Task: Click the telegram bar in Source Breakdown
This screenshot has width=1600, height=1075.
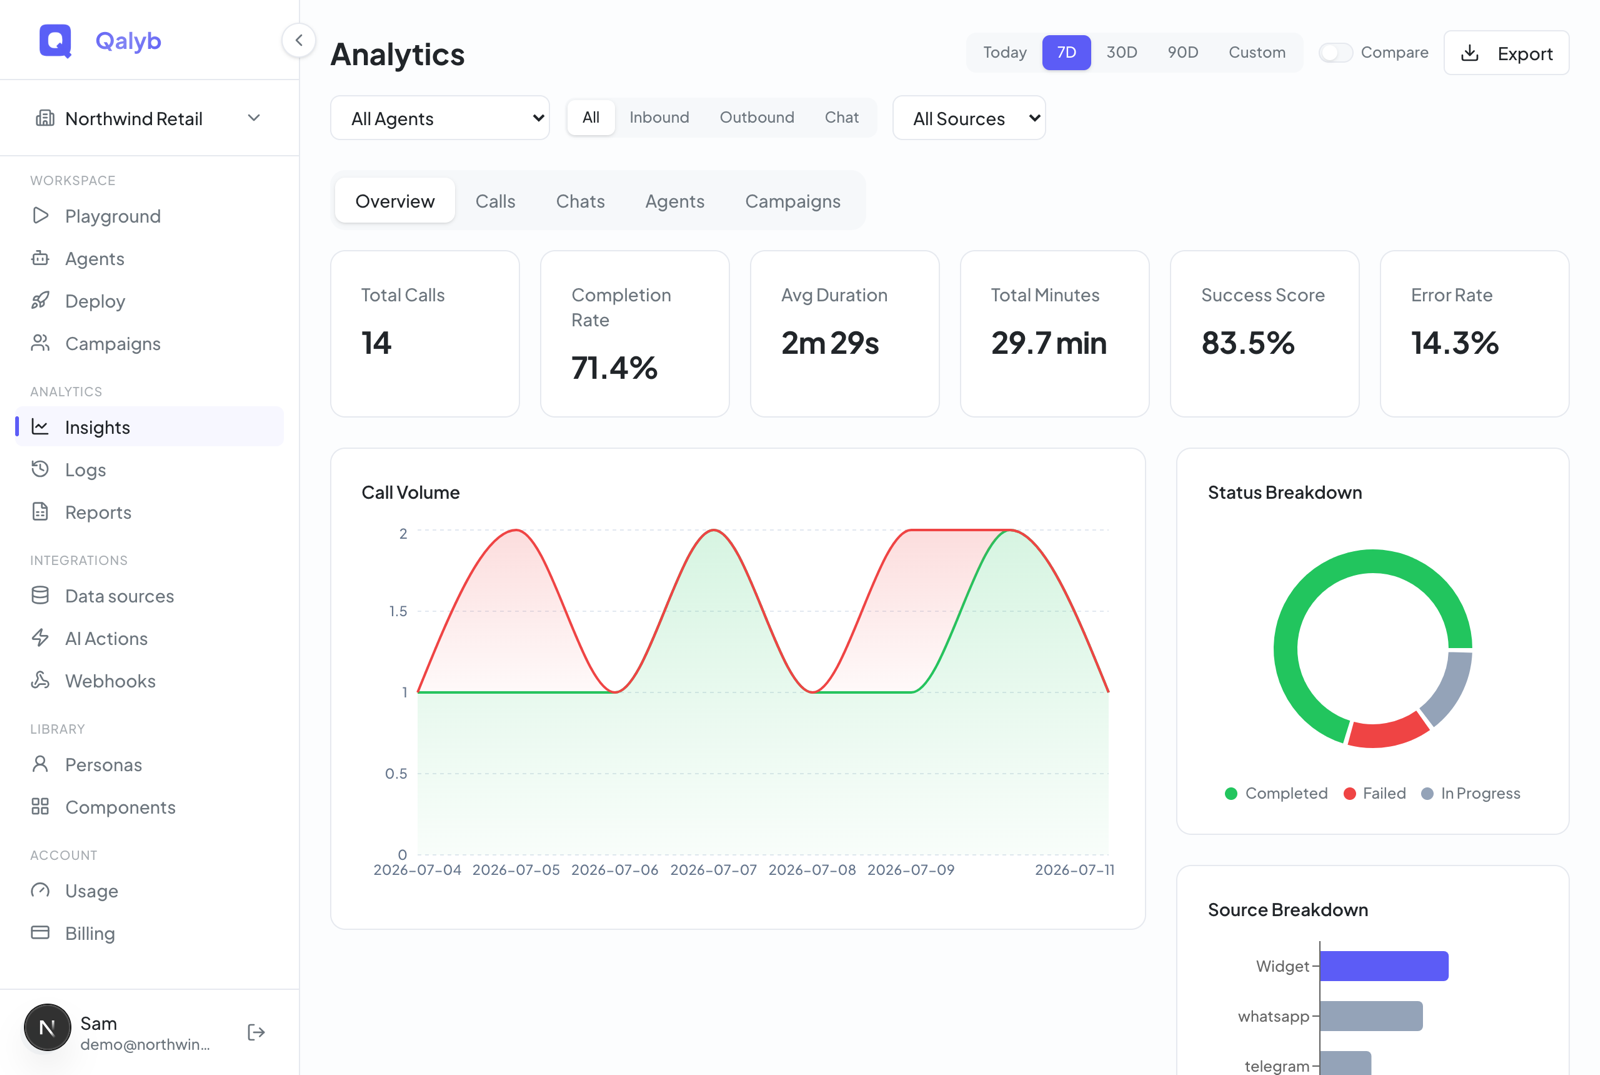Action: pyautogui.click(x=1345, y=1064)
